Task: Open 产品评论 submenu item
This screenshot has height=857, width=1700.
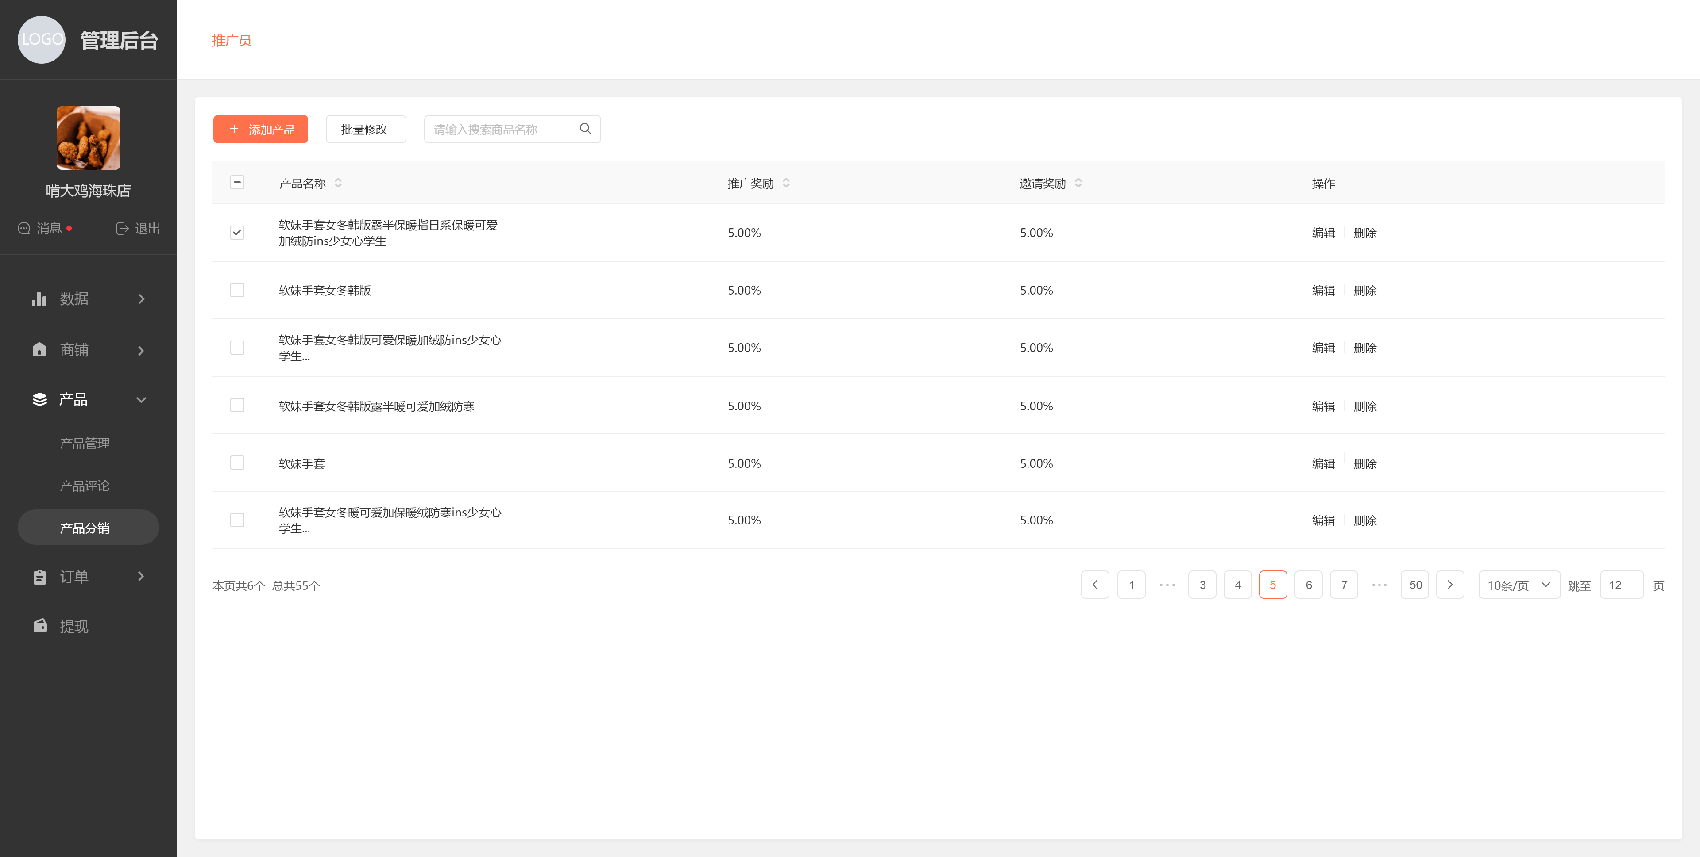Action: point(85,486)
